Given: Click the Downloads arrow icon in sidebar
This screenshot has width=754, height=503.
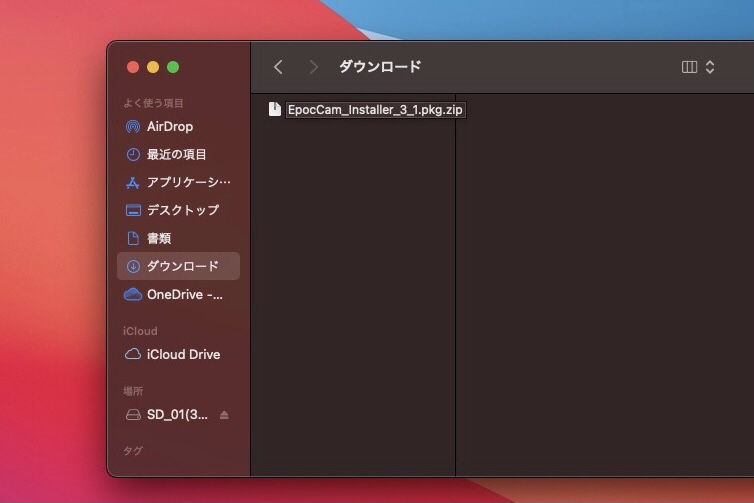Looking at the screenshot, I should pyautogui.click(x=133, y=266).
